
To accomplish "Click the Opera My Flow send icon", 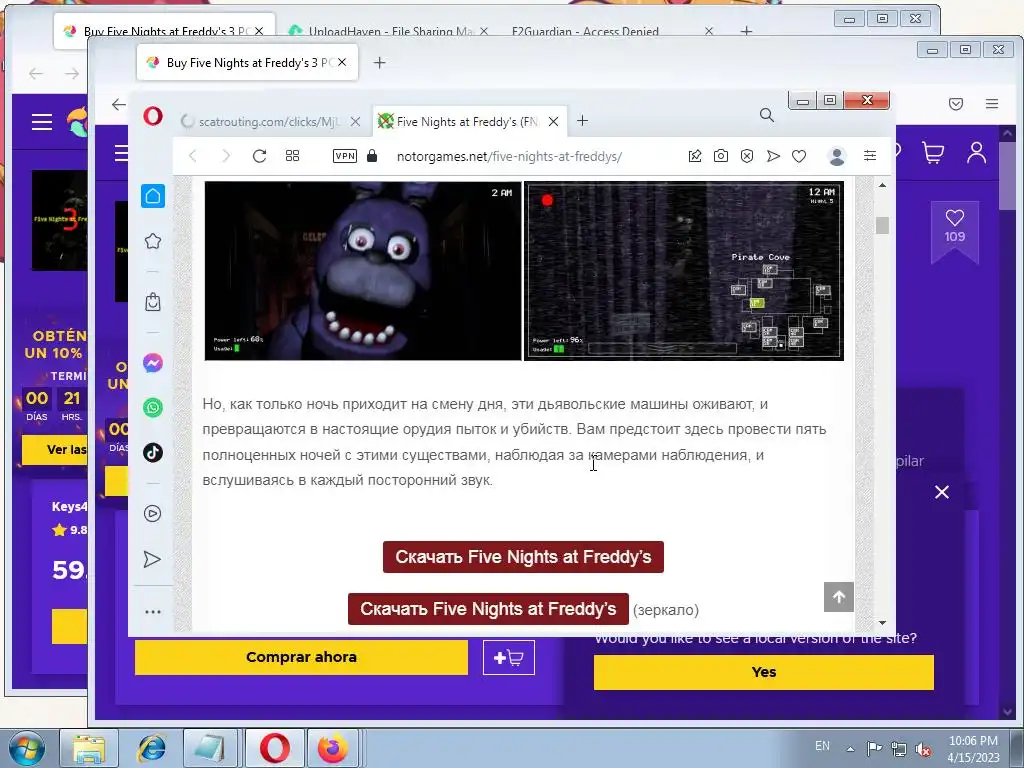I will tap(773, 156).
